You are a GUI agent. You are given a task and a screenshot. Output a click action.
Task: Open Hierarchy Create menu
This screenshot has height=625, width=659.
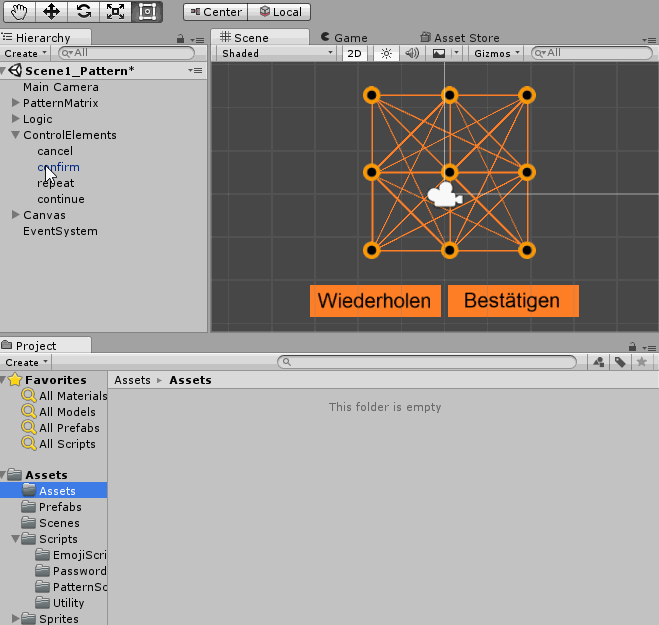pos(25,53)
